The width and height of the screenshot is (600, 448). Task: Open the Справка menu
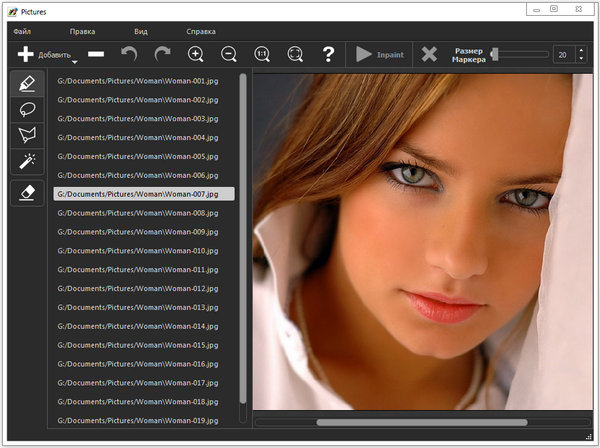200,32
